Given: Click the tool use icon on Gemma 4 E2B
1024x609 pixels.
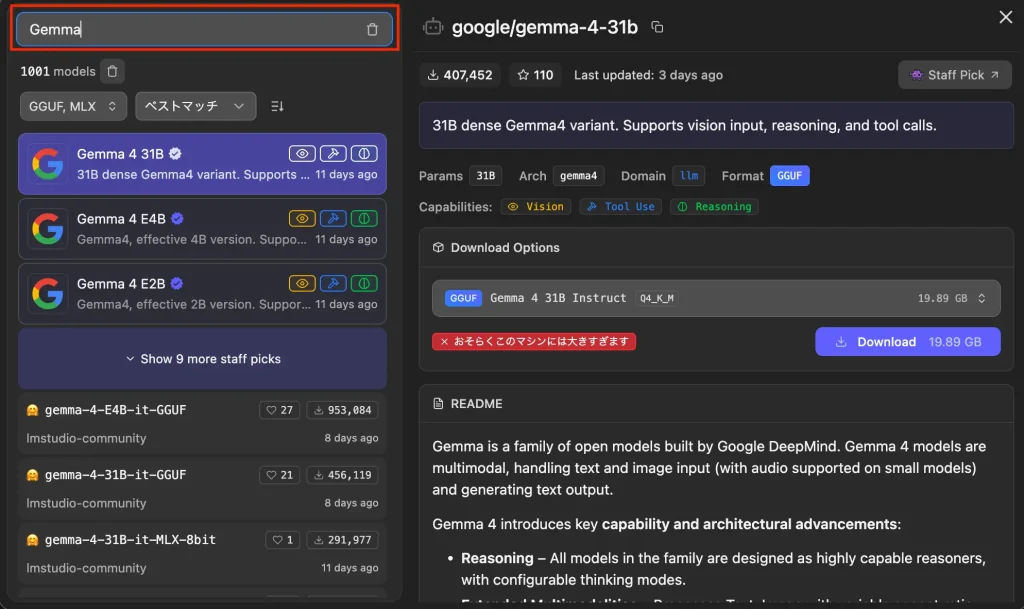Looking at the screenshot, I should click(334, 283).
